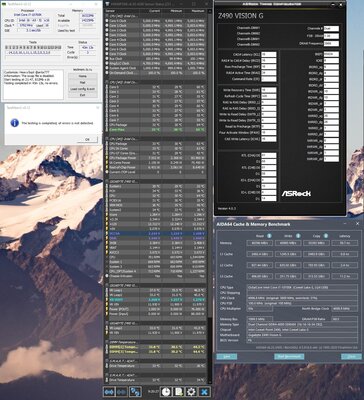Click the Home button in TestMem5
364x400 pixels.
coord(83,76)
